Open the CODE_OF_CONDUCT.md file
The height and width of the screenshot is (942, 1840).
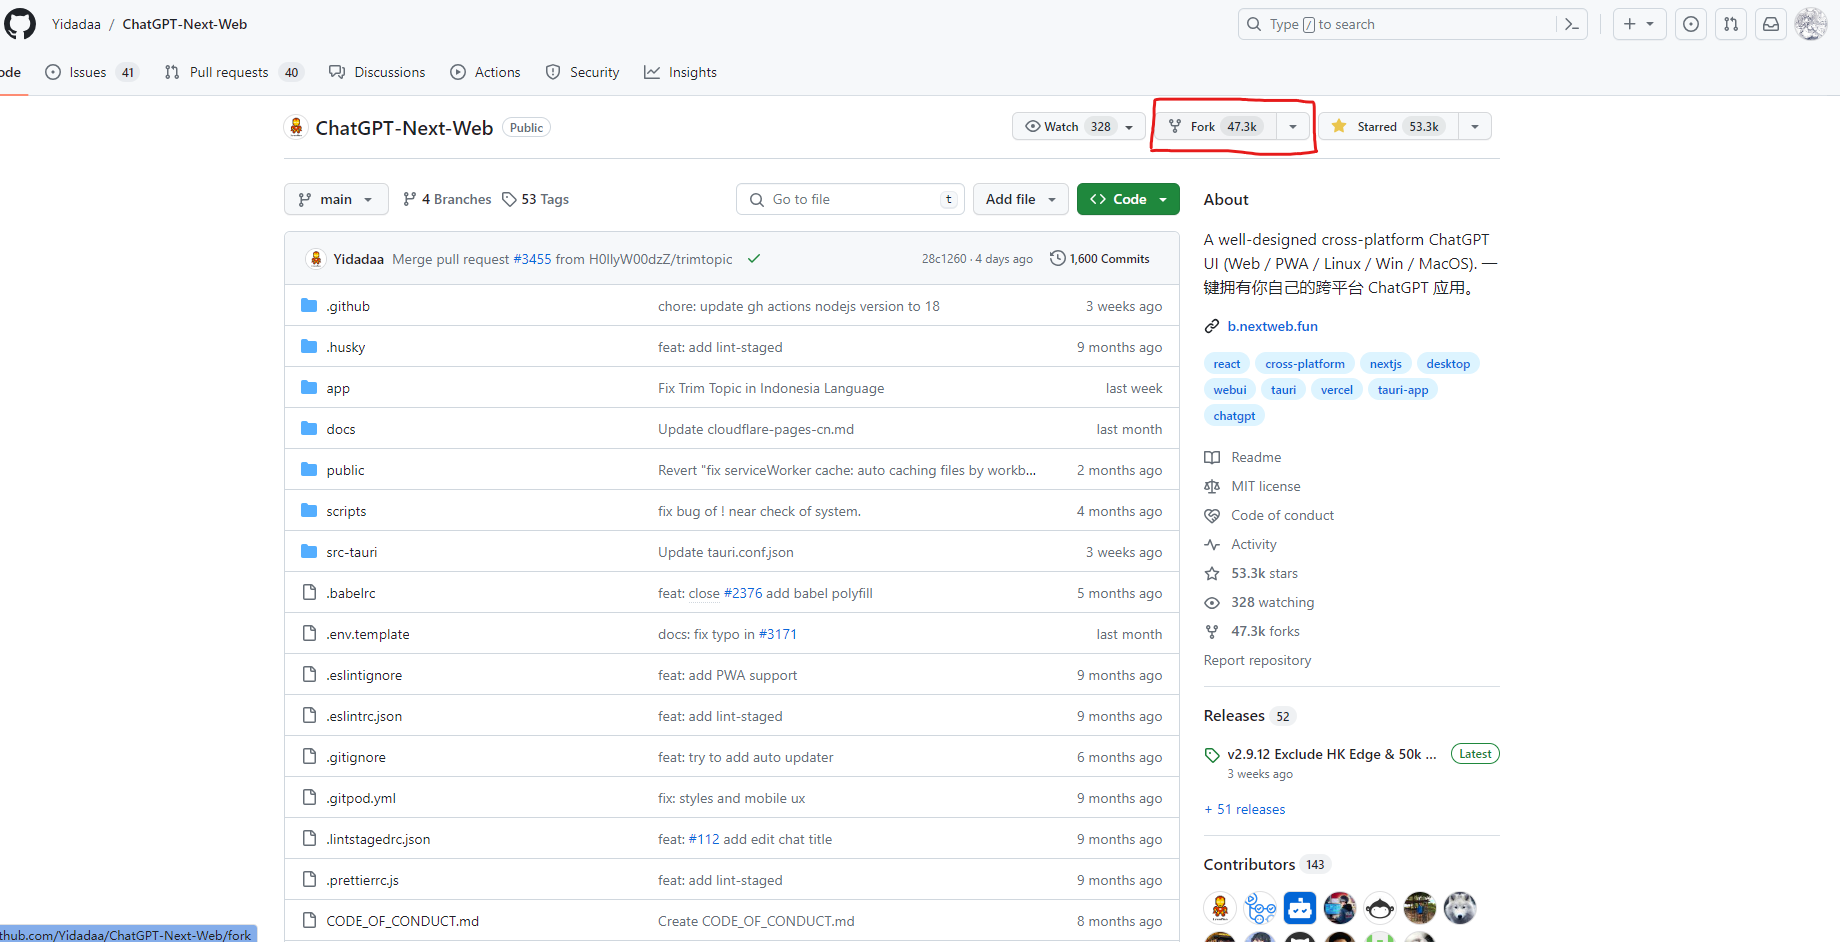pos(402,921)
